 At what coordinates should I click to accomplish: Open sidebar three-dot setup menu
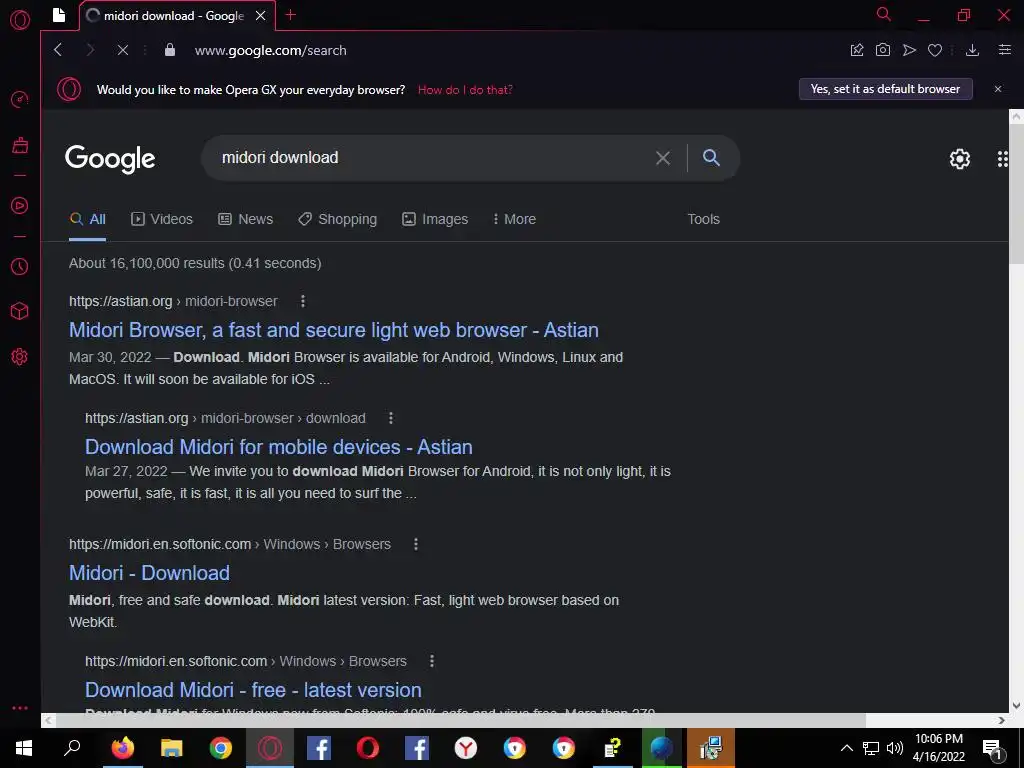click(20, 708)
